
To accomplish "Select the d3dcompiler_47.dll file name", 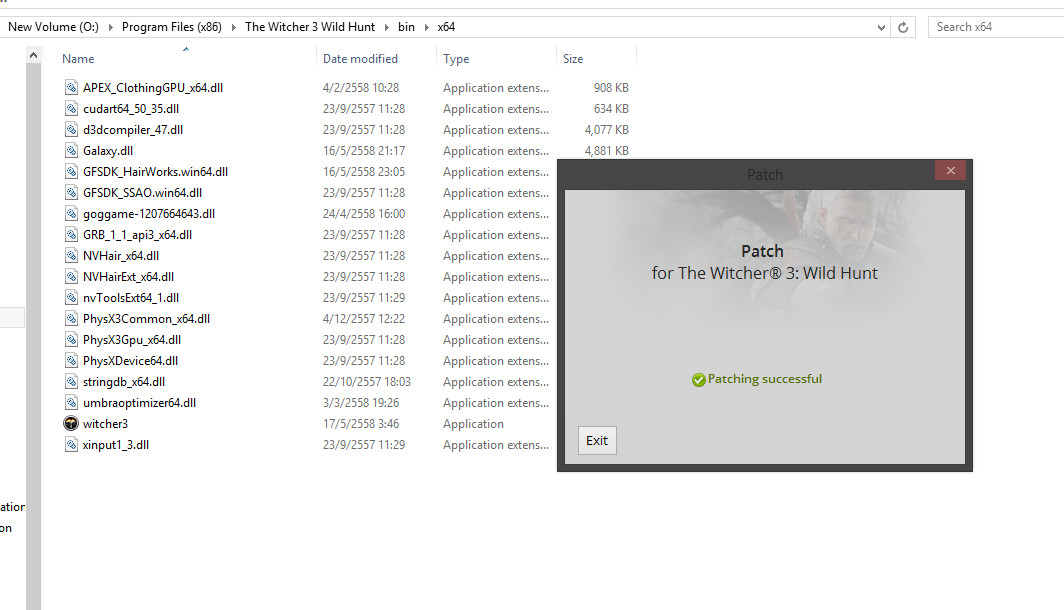I will tap(133, 130).
